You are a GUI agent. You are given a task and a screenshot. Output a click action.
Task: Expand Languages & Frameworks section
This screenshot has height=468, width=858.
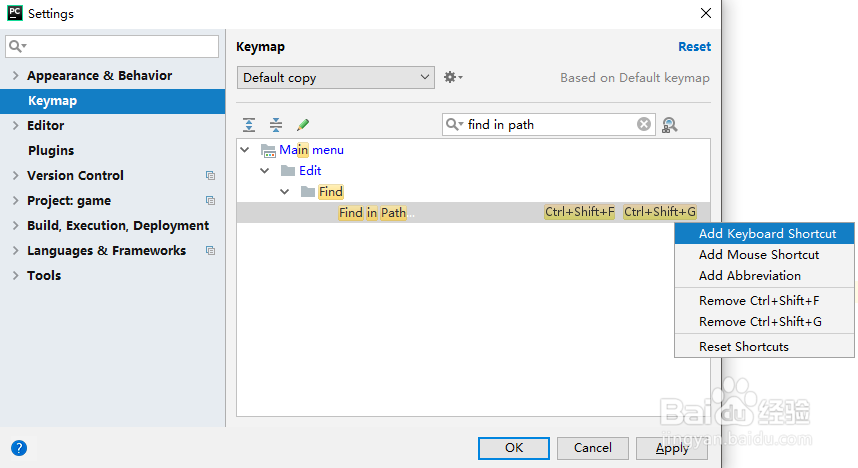pos(15,251)
